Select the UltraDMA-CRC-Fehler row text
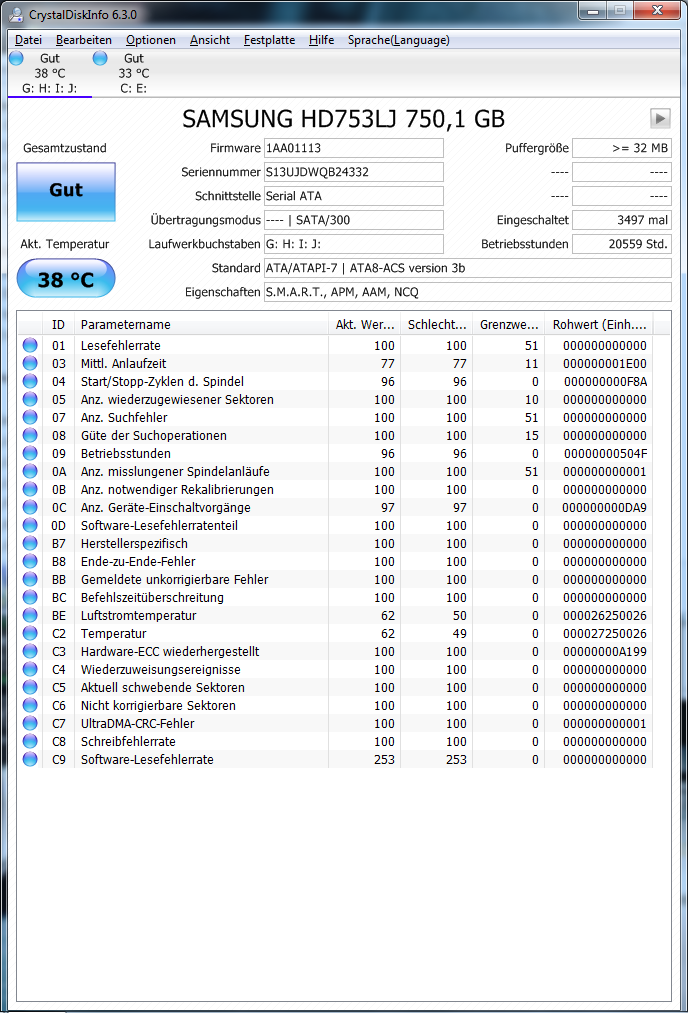 point(138,724)
